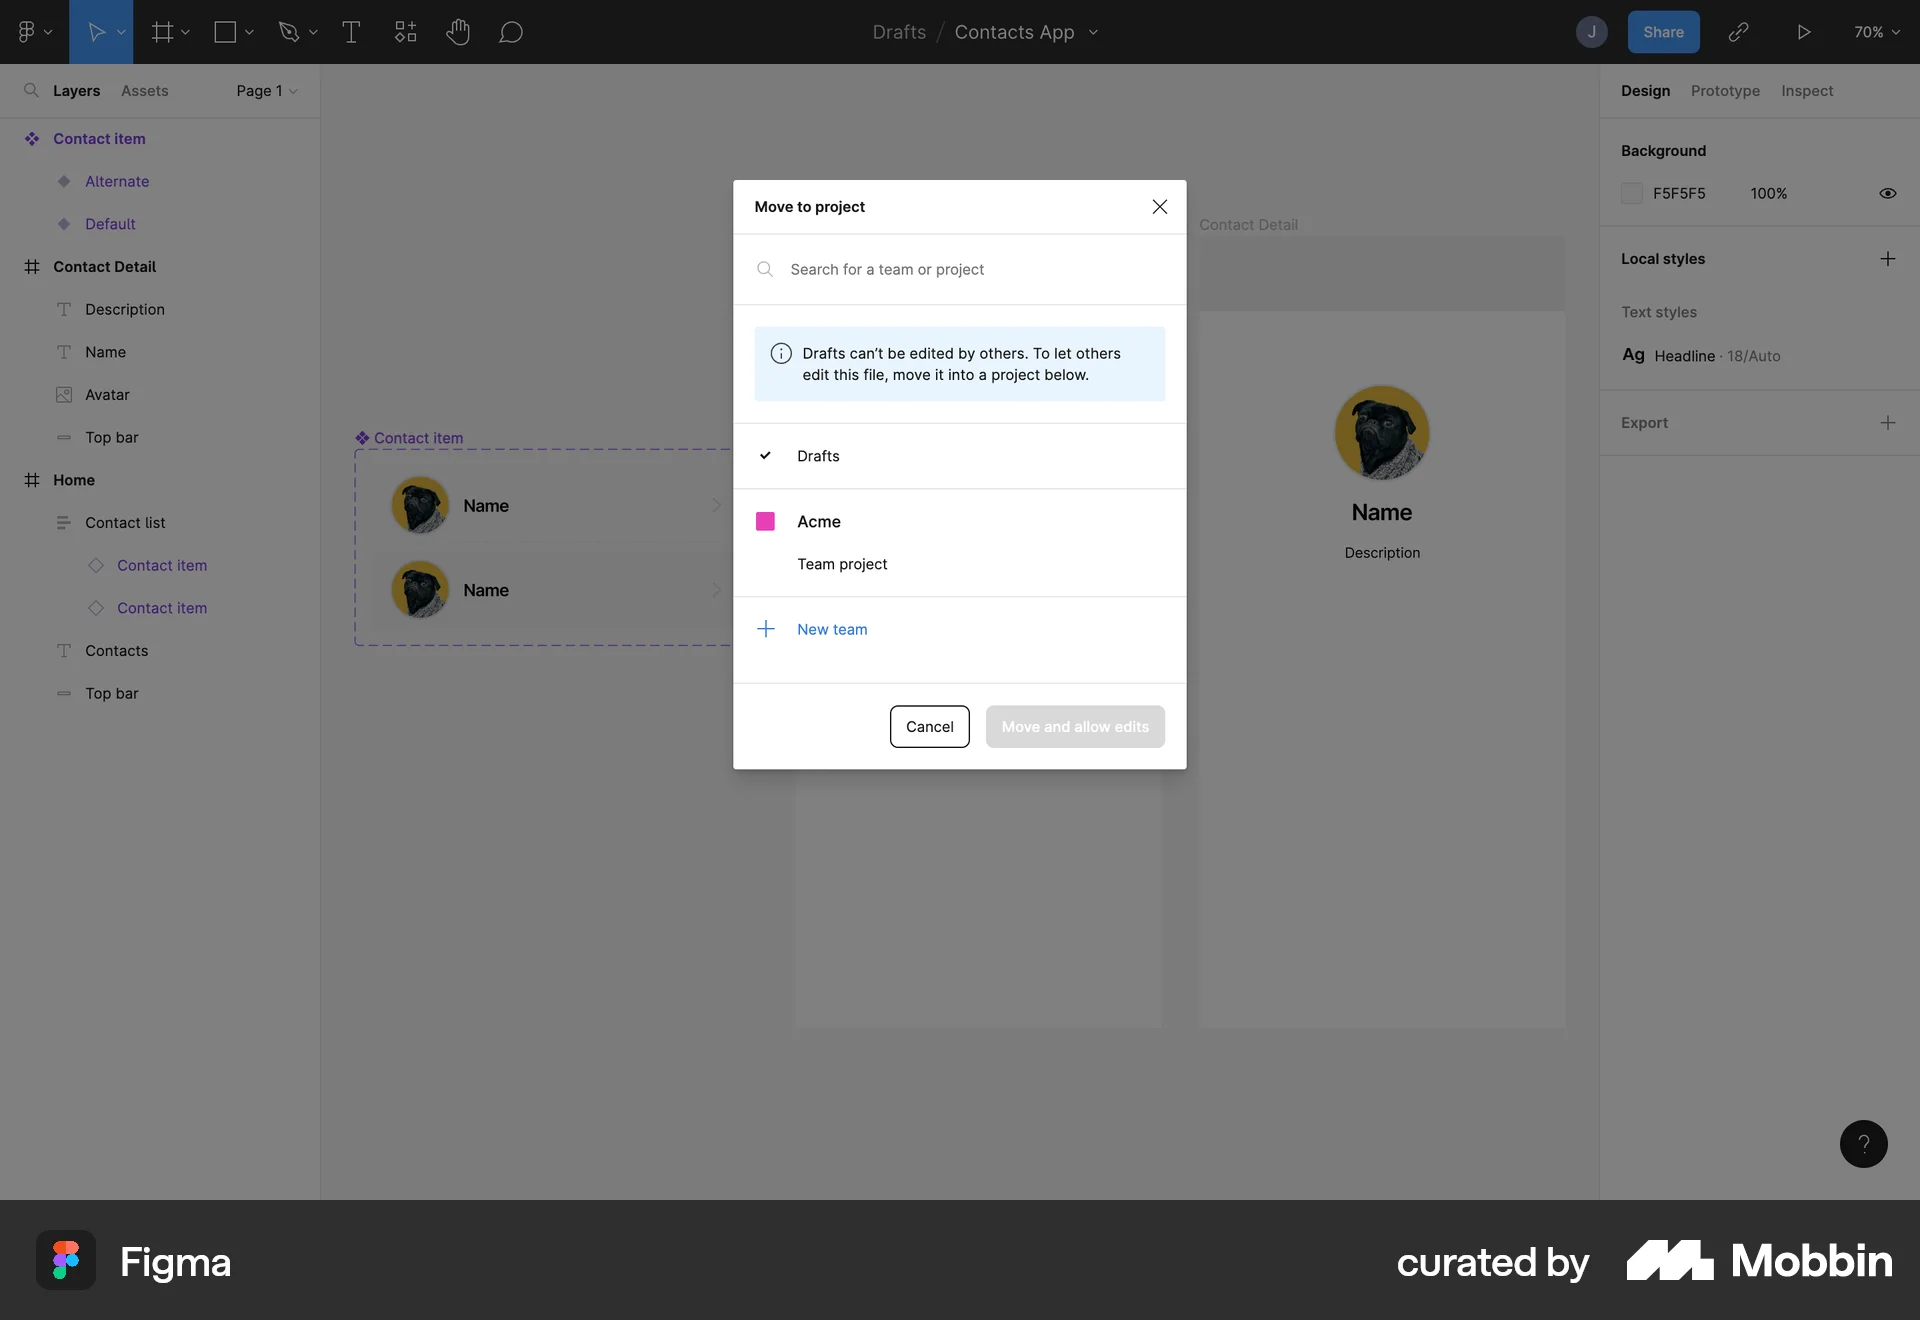Select the Pen tool

(290, 31)
